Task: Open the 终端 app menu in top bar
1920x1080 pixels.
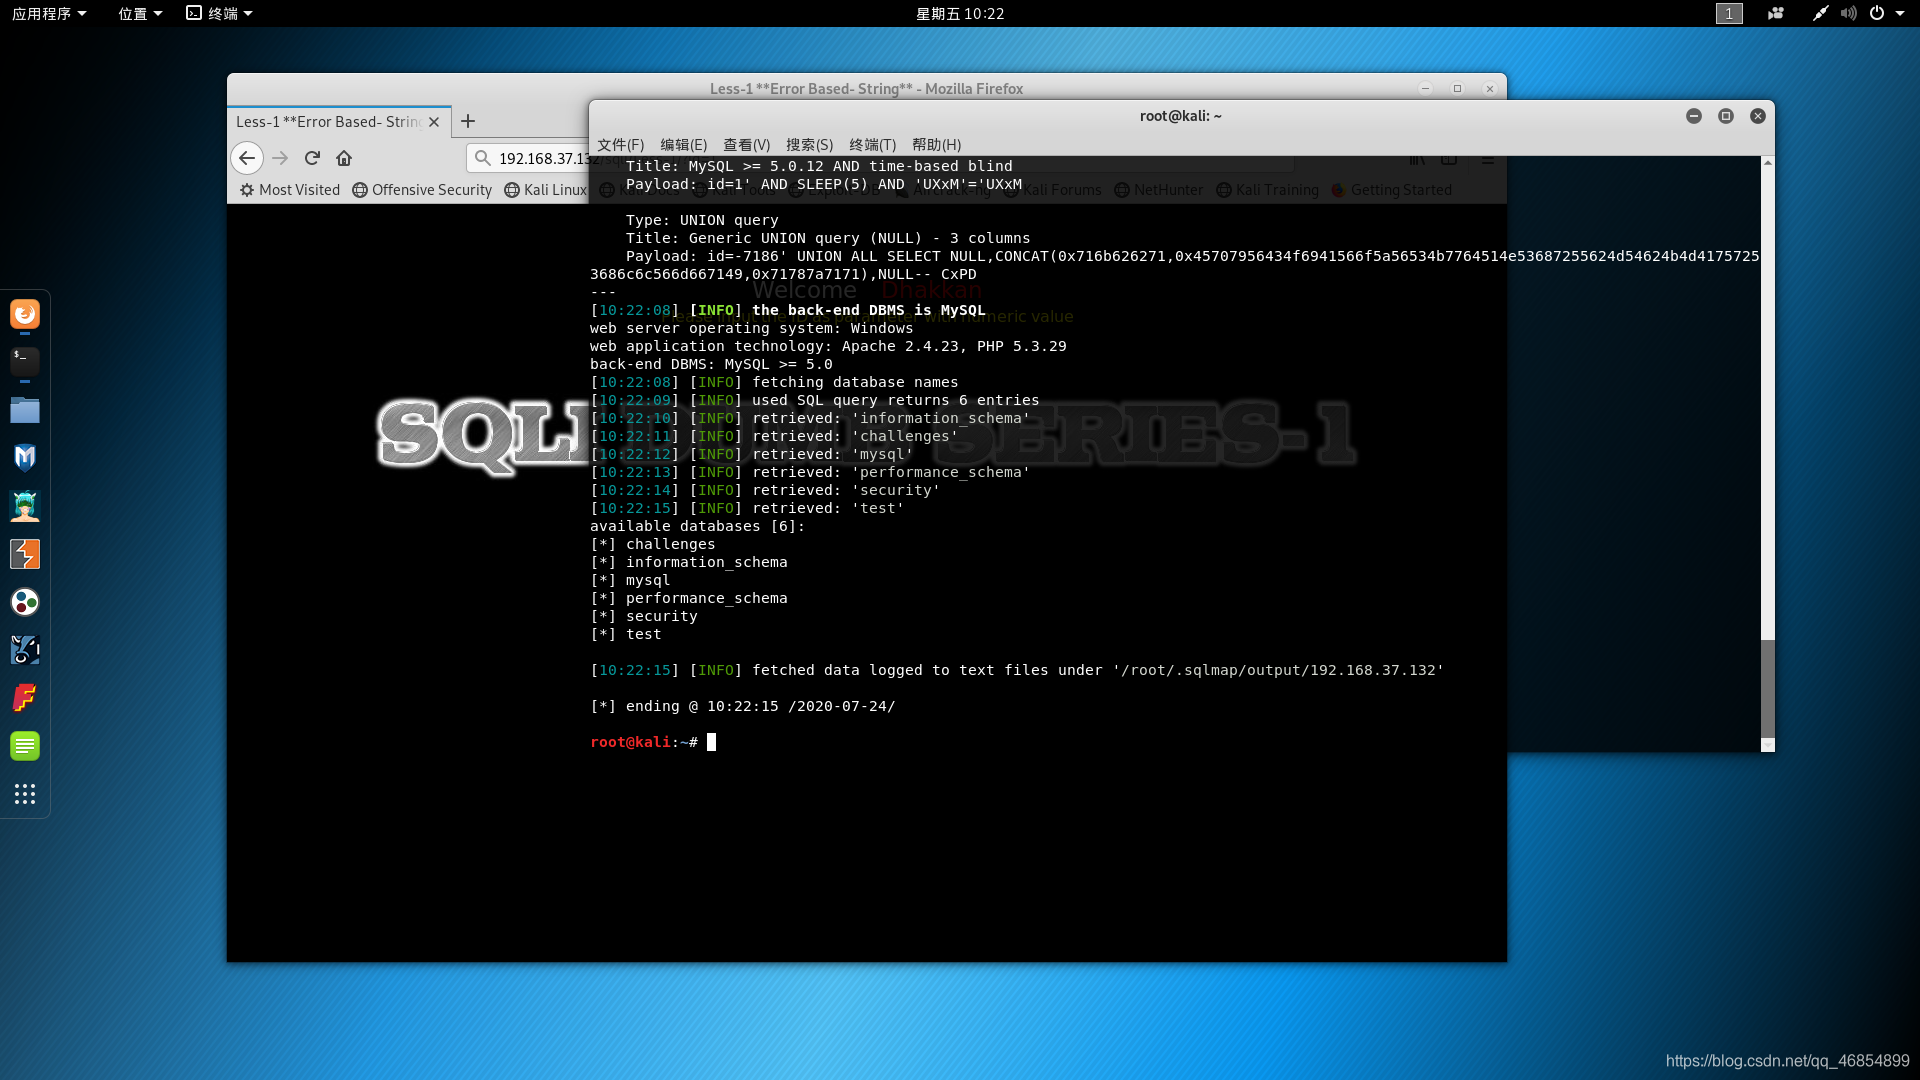Action: (x=220, y=13)
